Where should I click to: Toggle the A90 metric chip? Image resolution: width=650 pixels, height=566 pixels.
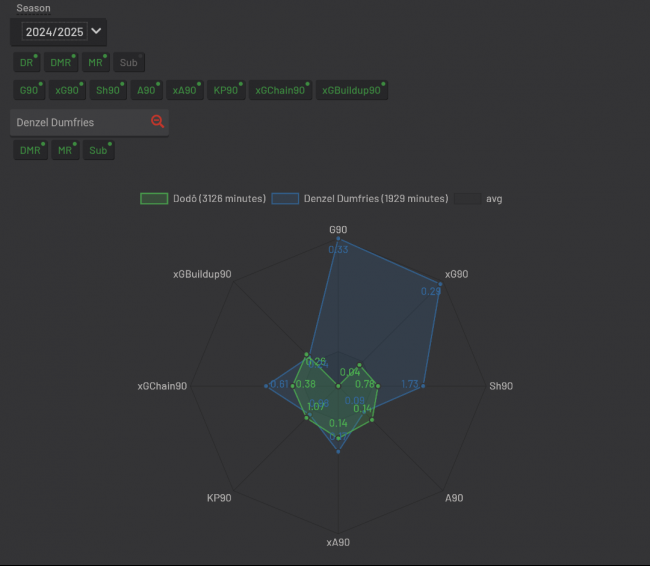(146, 90)
